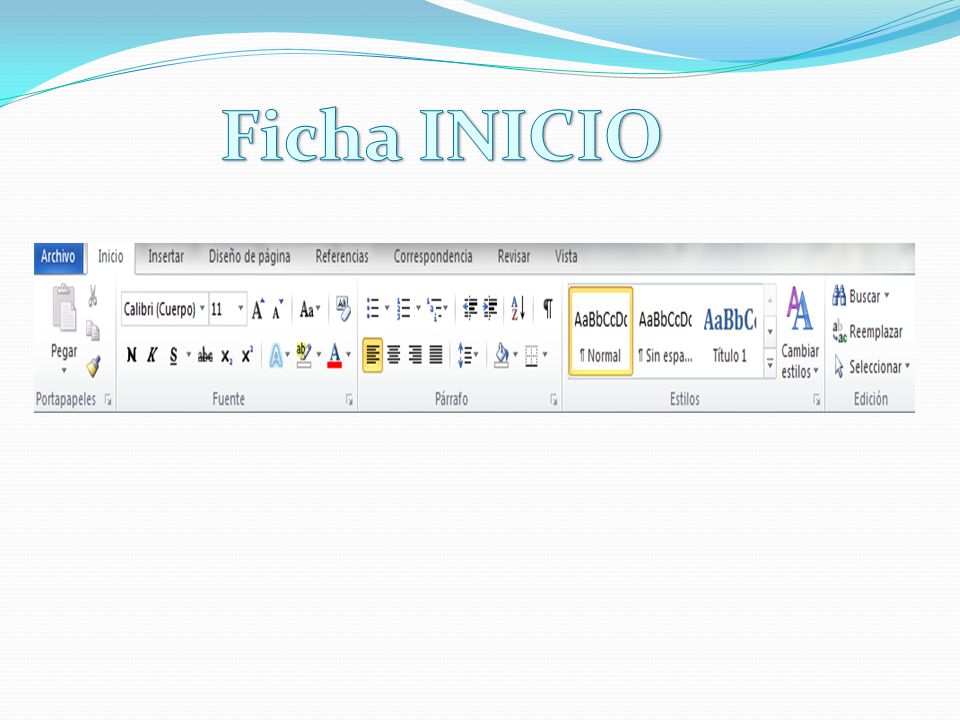960x720 pixels.
Task: Click the Increase Indent icon
Action: (490, 308)
